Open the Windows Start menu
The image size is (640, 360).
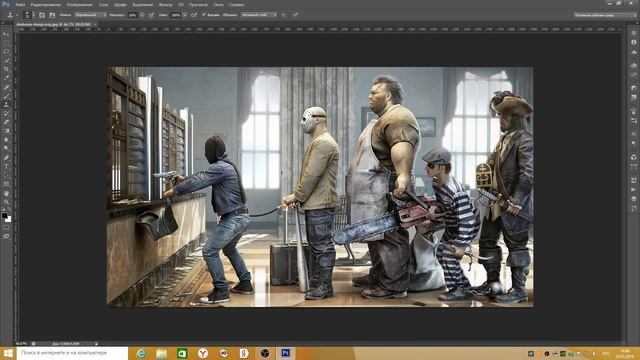8,353
